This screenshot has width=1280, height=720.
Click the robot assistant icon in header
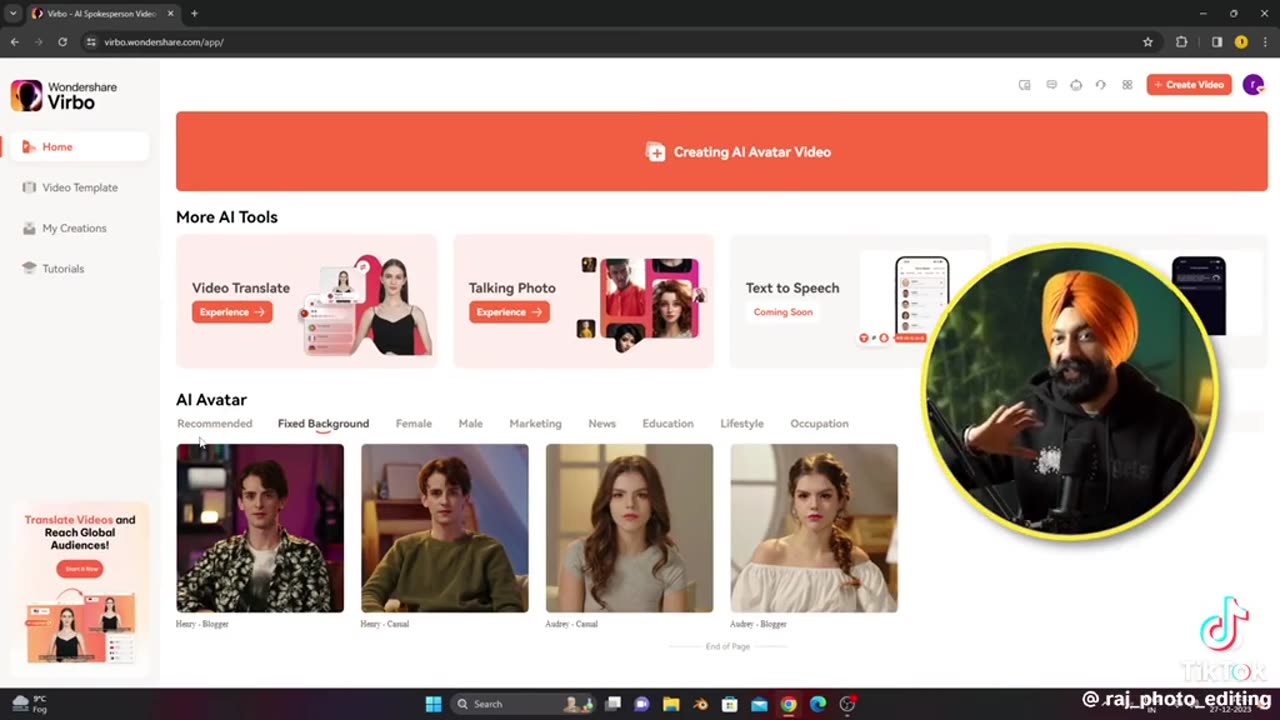pos(1076,85)
